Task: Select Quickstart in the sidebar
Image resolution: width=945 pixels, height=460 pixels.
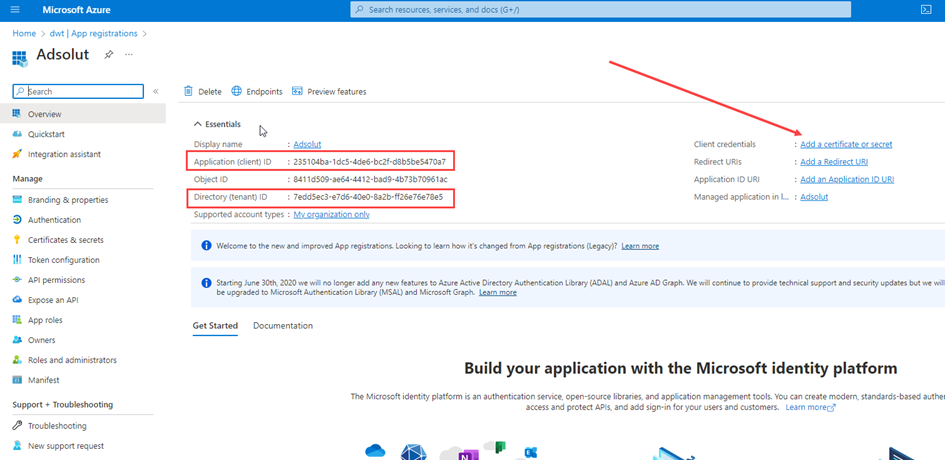Action: pyautogui.click(x=47, y=134)
